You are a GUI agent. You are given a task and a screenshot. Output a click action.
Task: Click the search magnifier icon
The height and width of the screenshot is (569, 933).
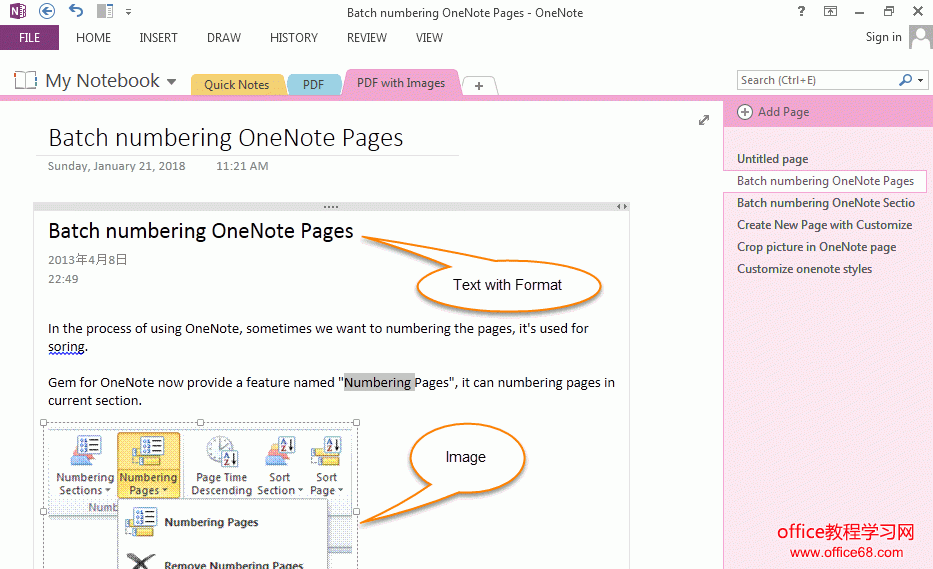[x=905, y=80]
